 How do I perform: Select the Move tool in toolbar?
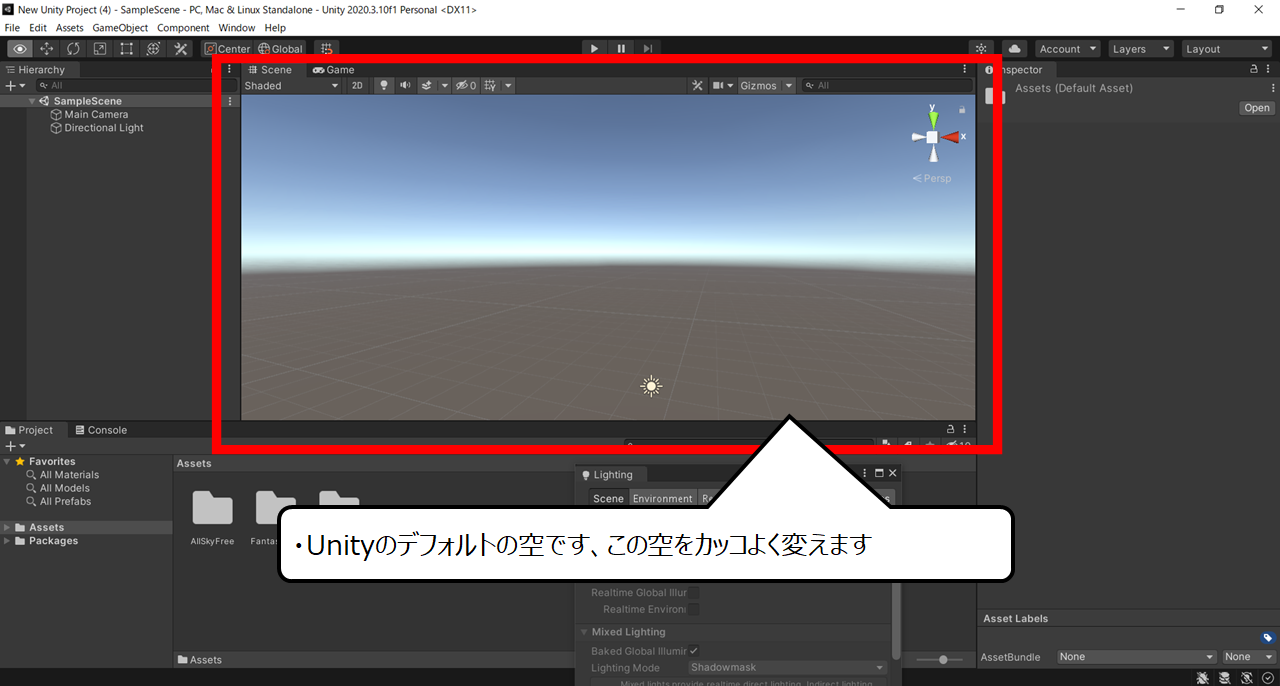coord(46,49)
